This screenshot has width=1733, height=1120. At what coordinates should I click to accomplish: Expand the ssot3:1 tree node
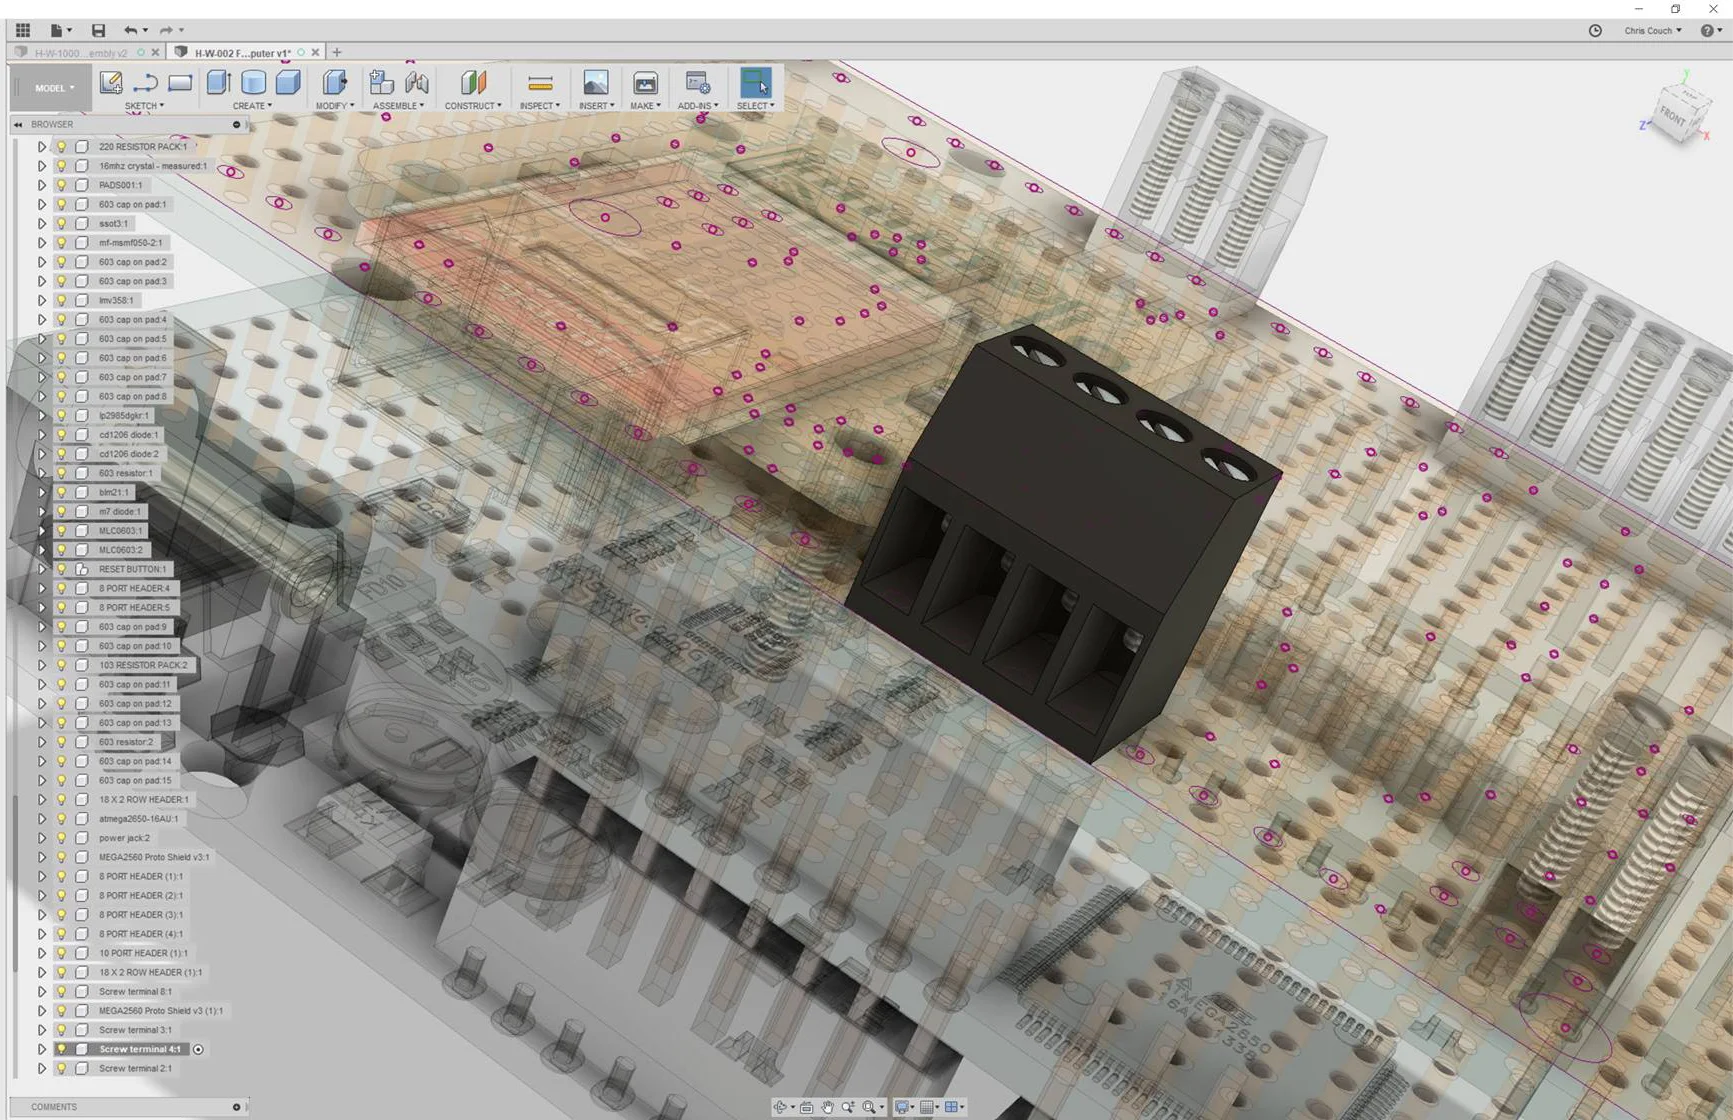click(x=42, y=223)
